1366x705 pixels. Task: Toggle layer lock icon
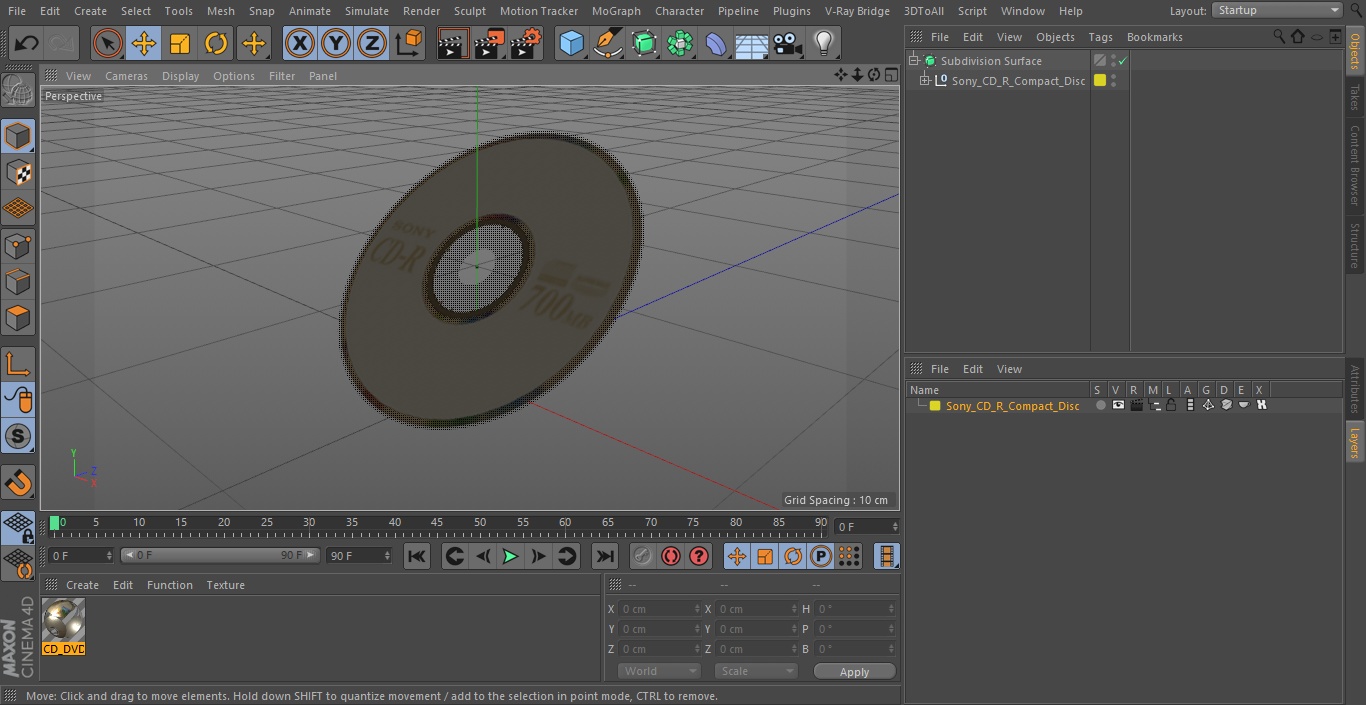coord(1171,406)
